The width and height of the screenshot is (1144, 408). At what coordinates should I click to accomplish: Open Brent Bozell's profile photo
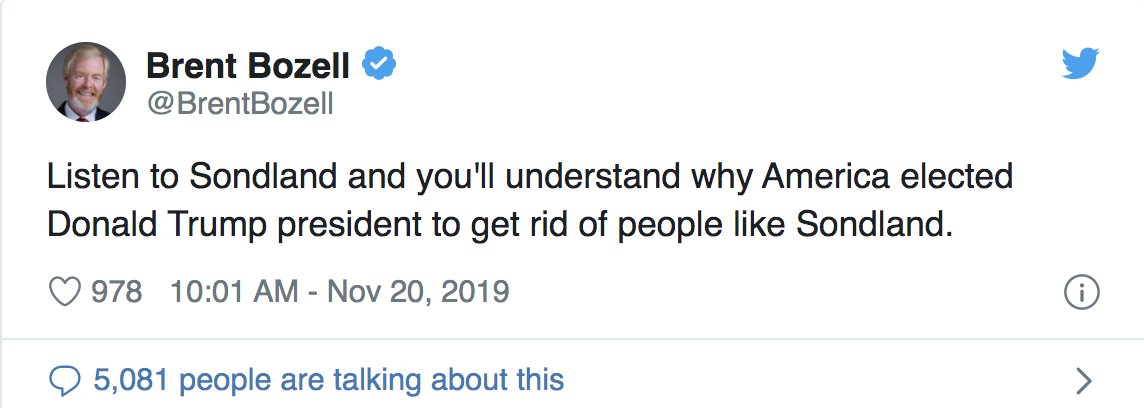86,82
